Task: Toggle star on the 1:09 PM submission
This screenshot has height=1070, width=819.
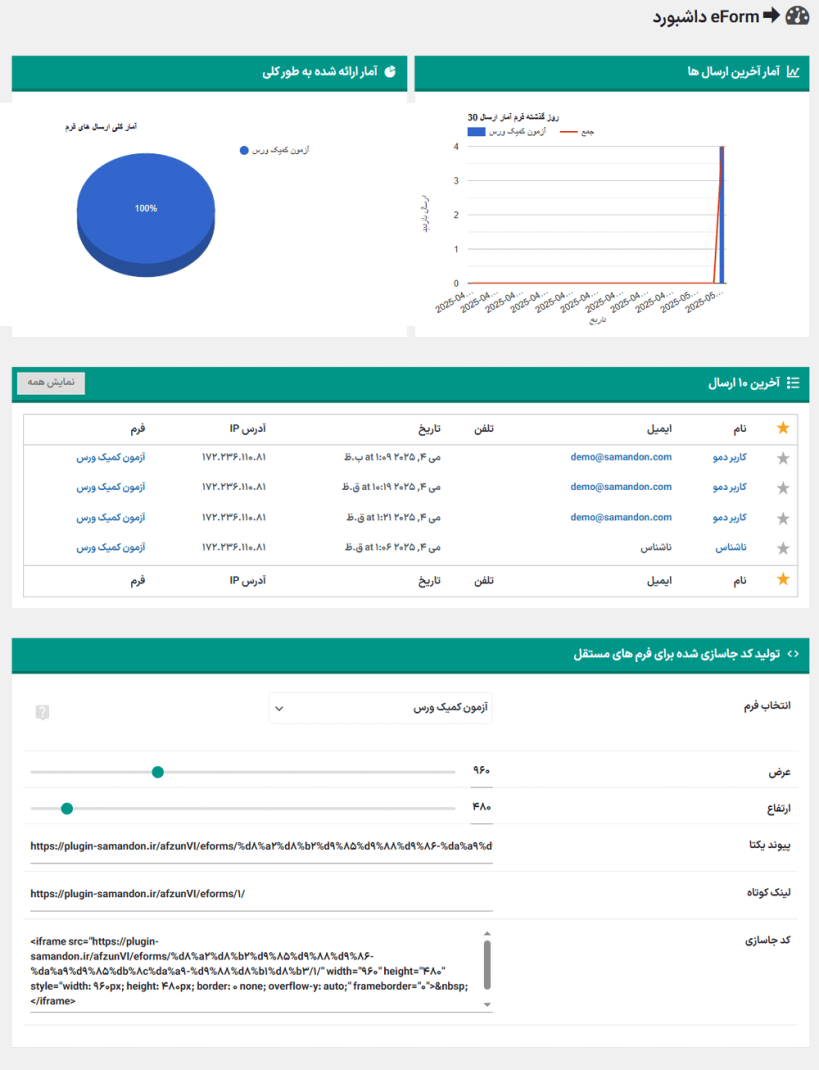Action: click(x=783, y=458)
